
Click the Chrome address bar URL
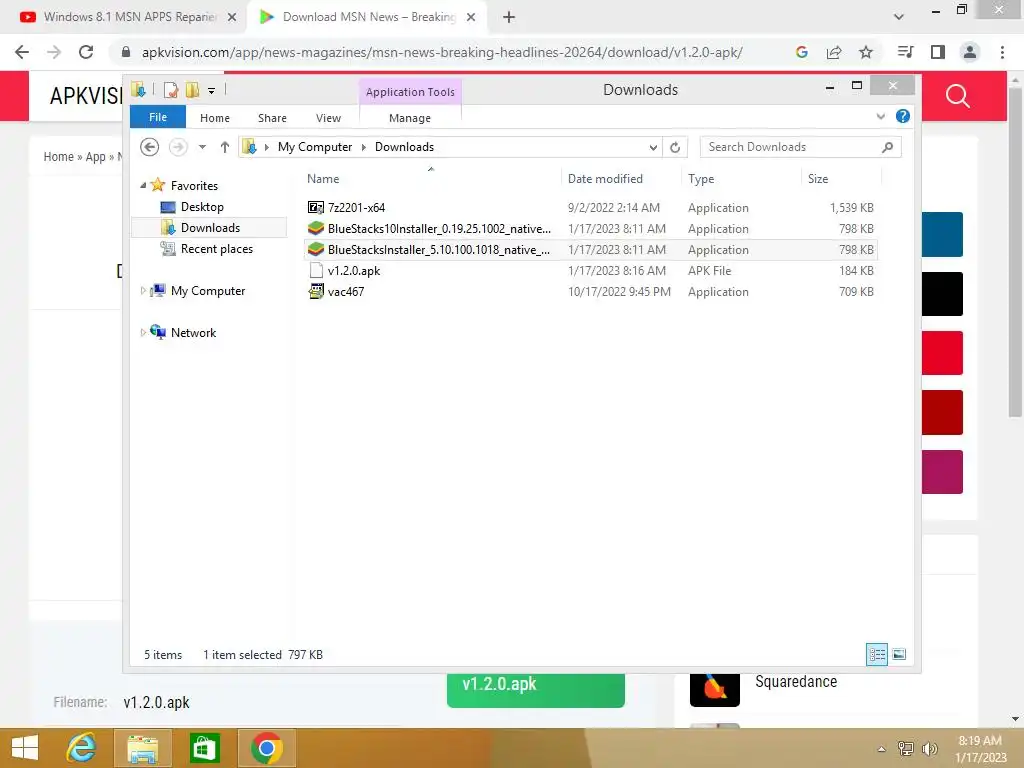tap(442, 52)
